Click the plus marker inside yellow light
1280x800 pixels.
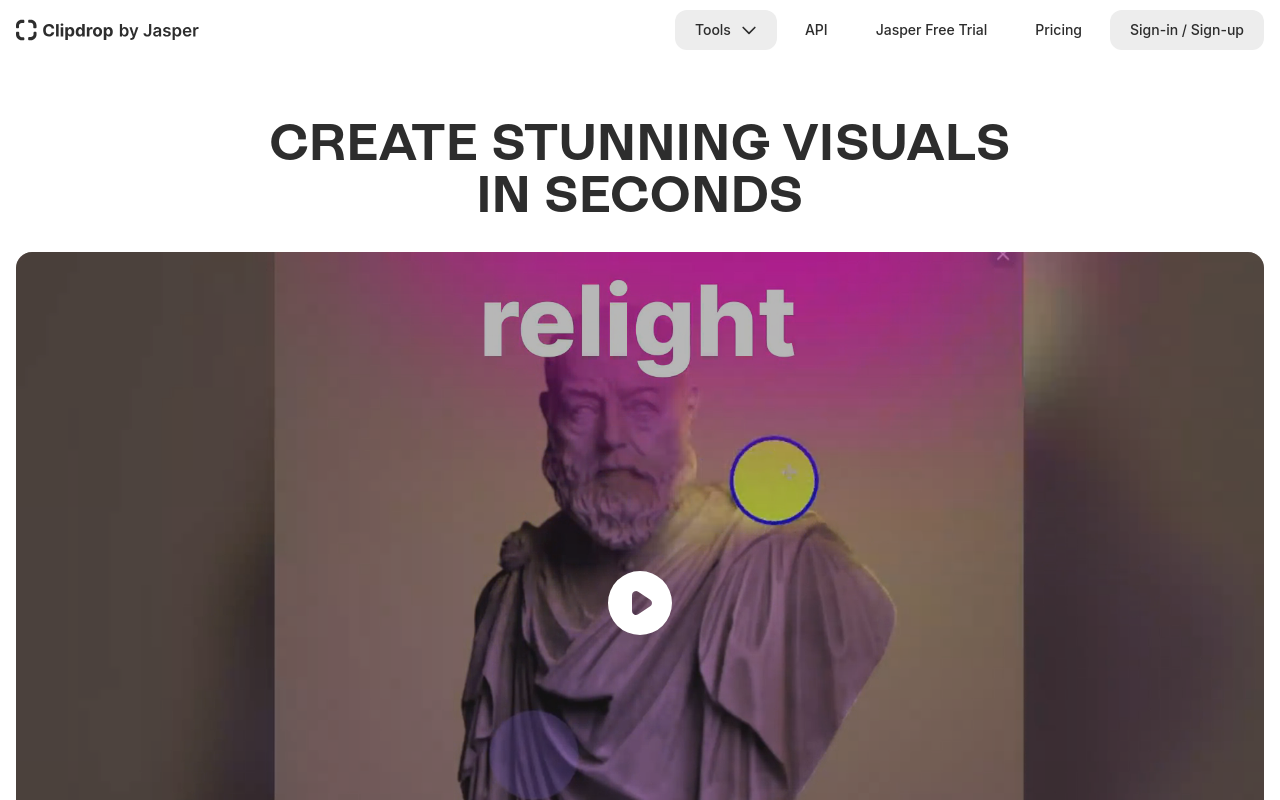point(789,472)
